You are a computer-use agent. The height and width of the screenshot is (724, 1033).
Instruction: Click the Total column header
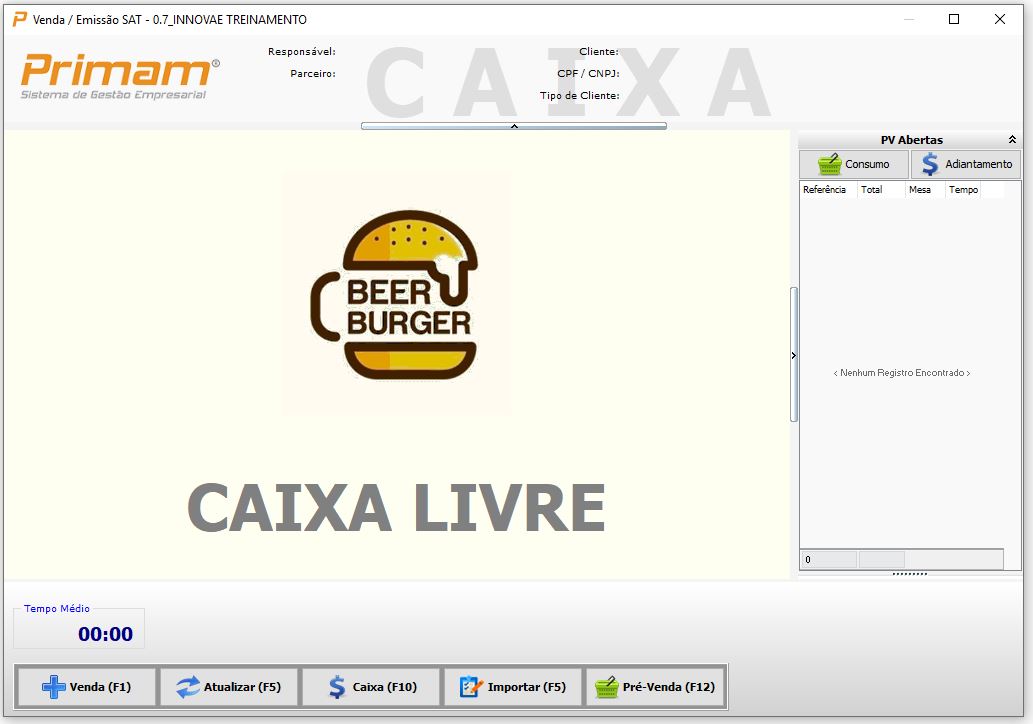(x=881, y=190)
